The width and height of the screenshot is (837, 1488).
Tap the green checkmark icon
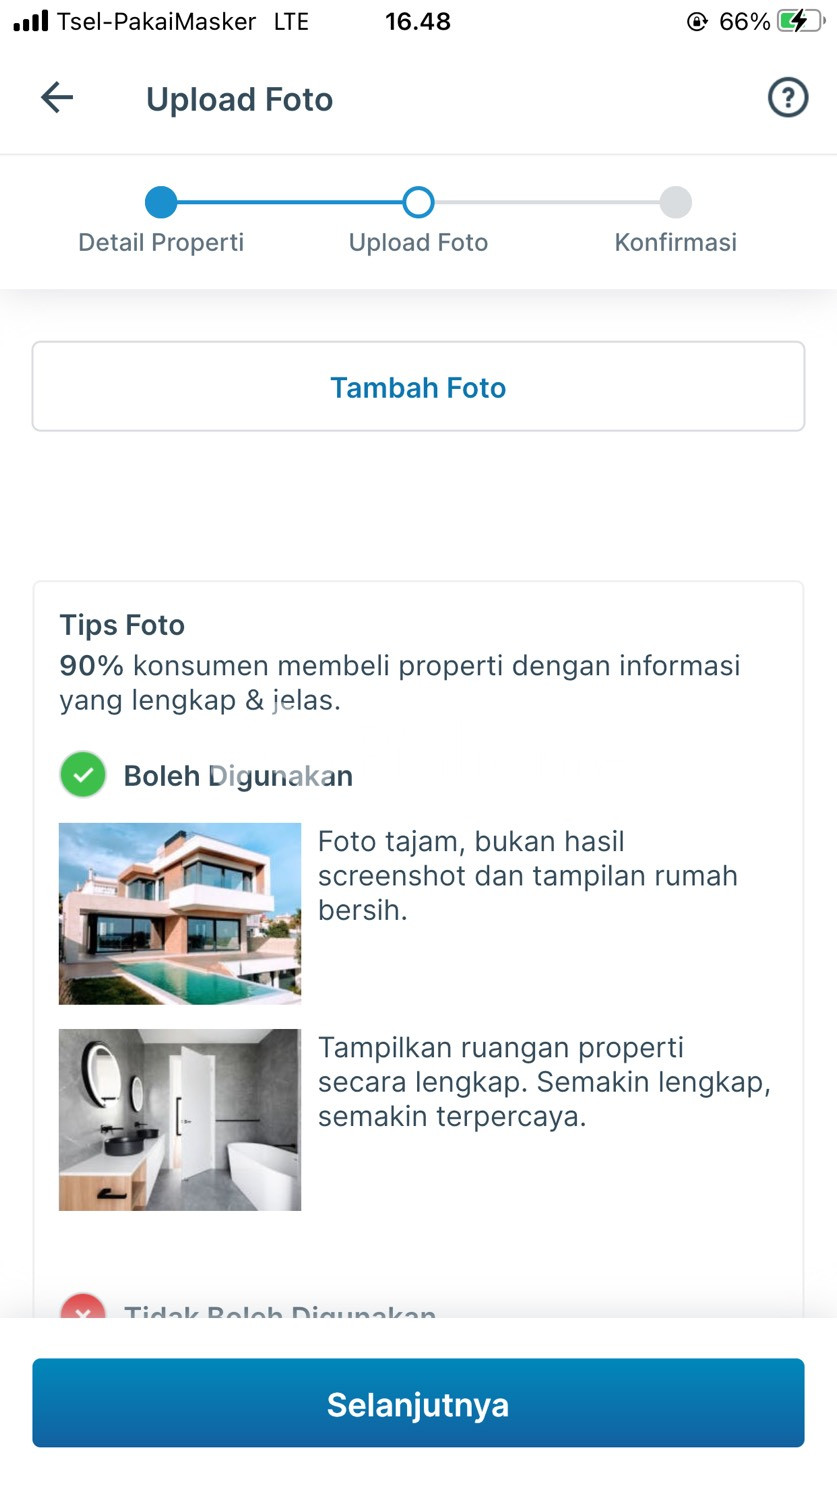coord(83,775)
